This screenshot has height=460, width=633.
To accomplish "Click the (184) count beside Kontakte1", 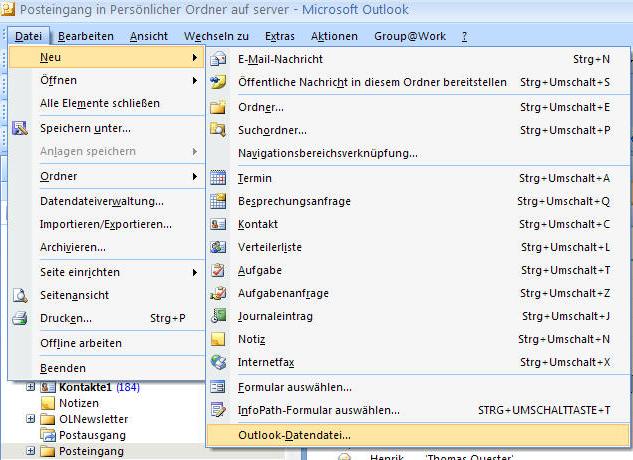I will [128, 387].
